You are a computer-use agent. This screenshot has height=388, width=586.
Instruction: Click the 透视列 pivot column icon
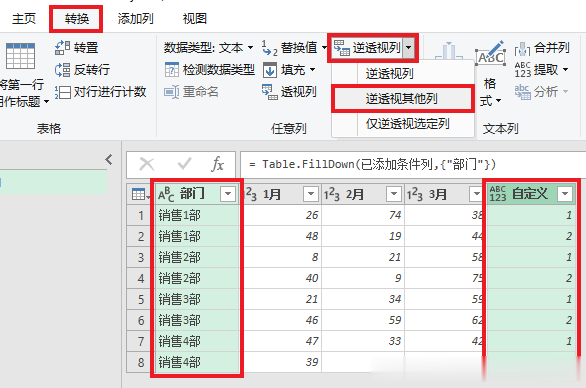coord(269,92)
